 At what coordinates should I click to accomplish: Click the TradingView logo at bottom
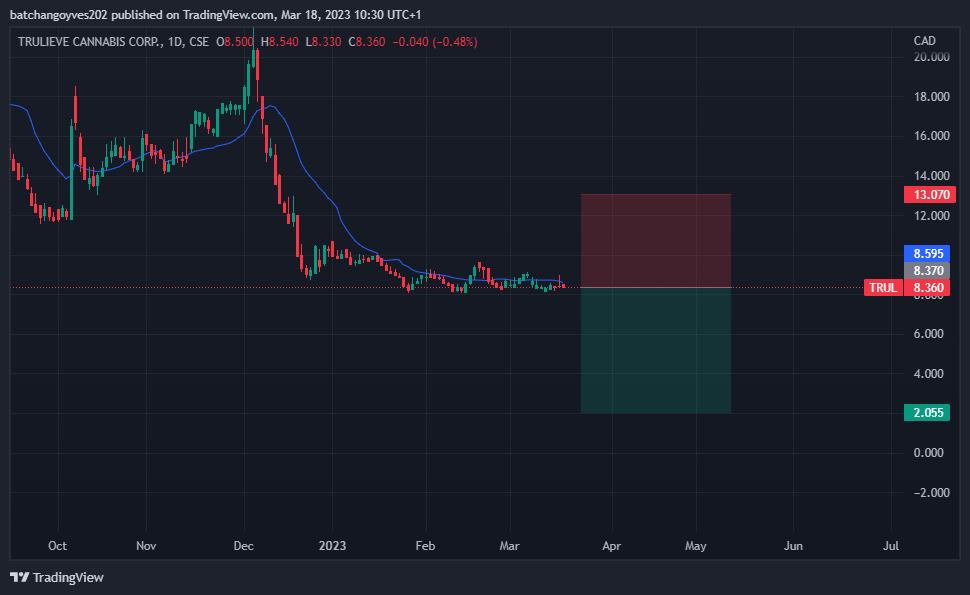(x=57, y=577)
